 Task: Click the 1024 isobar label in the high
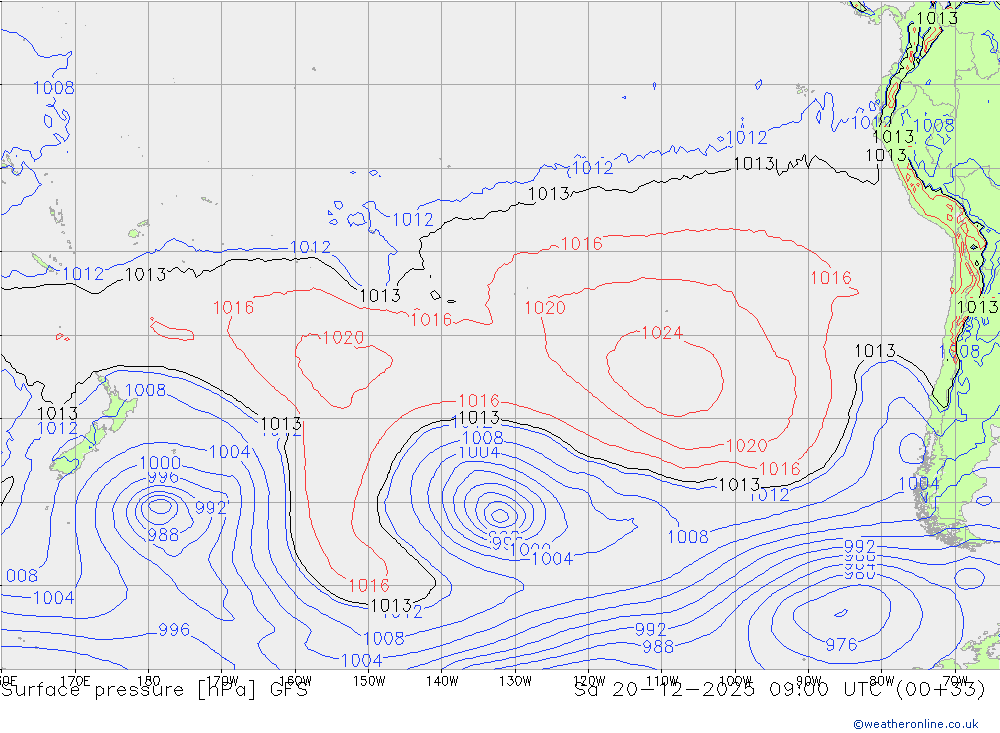pos(662,332)
